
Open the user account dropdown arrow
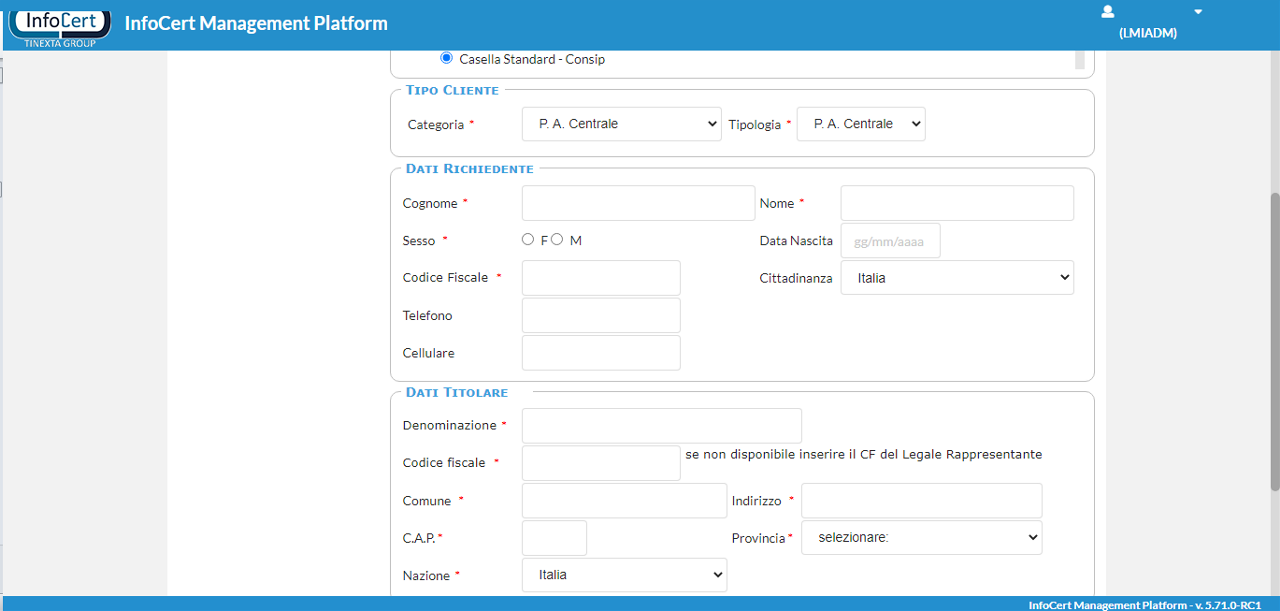coord(1198,12)
